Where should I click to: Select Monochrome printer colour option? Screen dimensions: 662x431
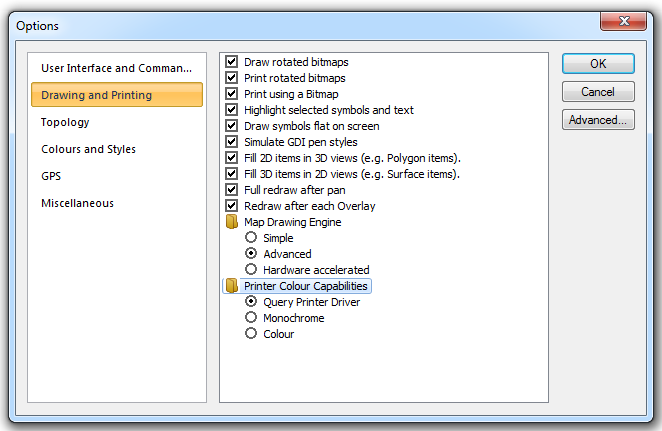(x=251, y=318)
